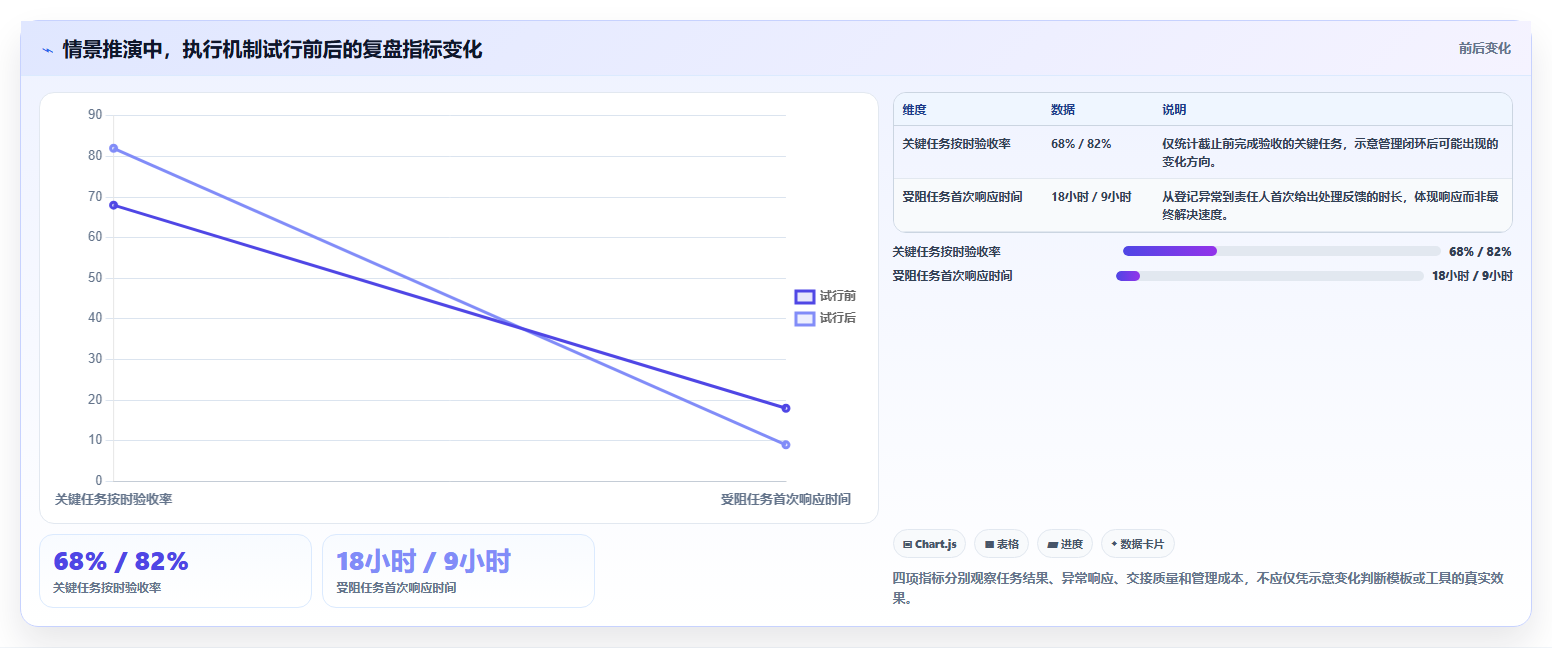Click the description starting 从登记异常到责任人
This screenshot has width=1552, height=648.
tap(1330, 205)
